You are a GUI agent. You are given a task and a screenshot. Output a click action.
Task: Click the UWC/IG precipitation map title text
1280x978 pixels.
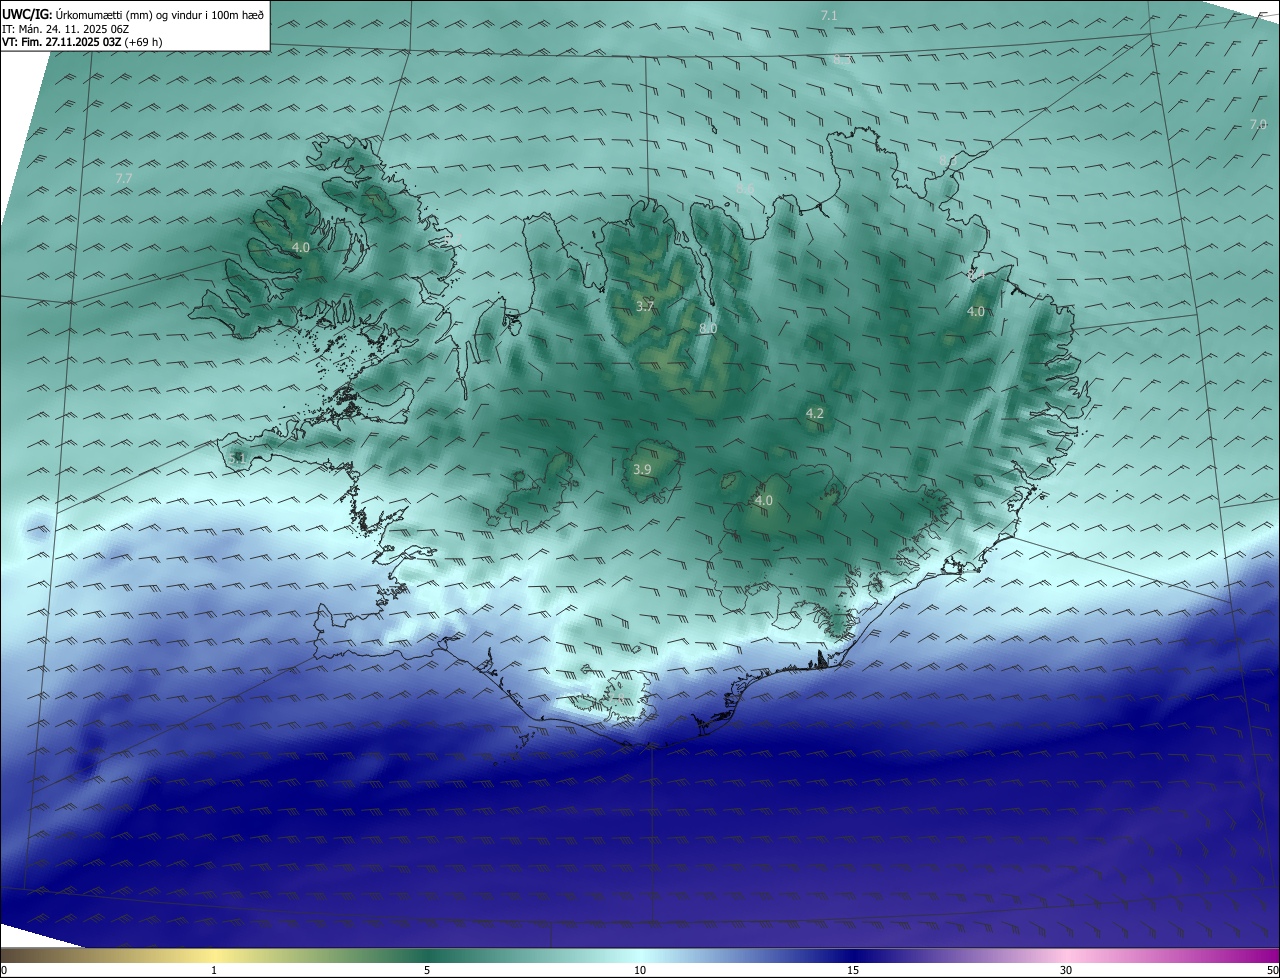point(133,15)
